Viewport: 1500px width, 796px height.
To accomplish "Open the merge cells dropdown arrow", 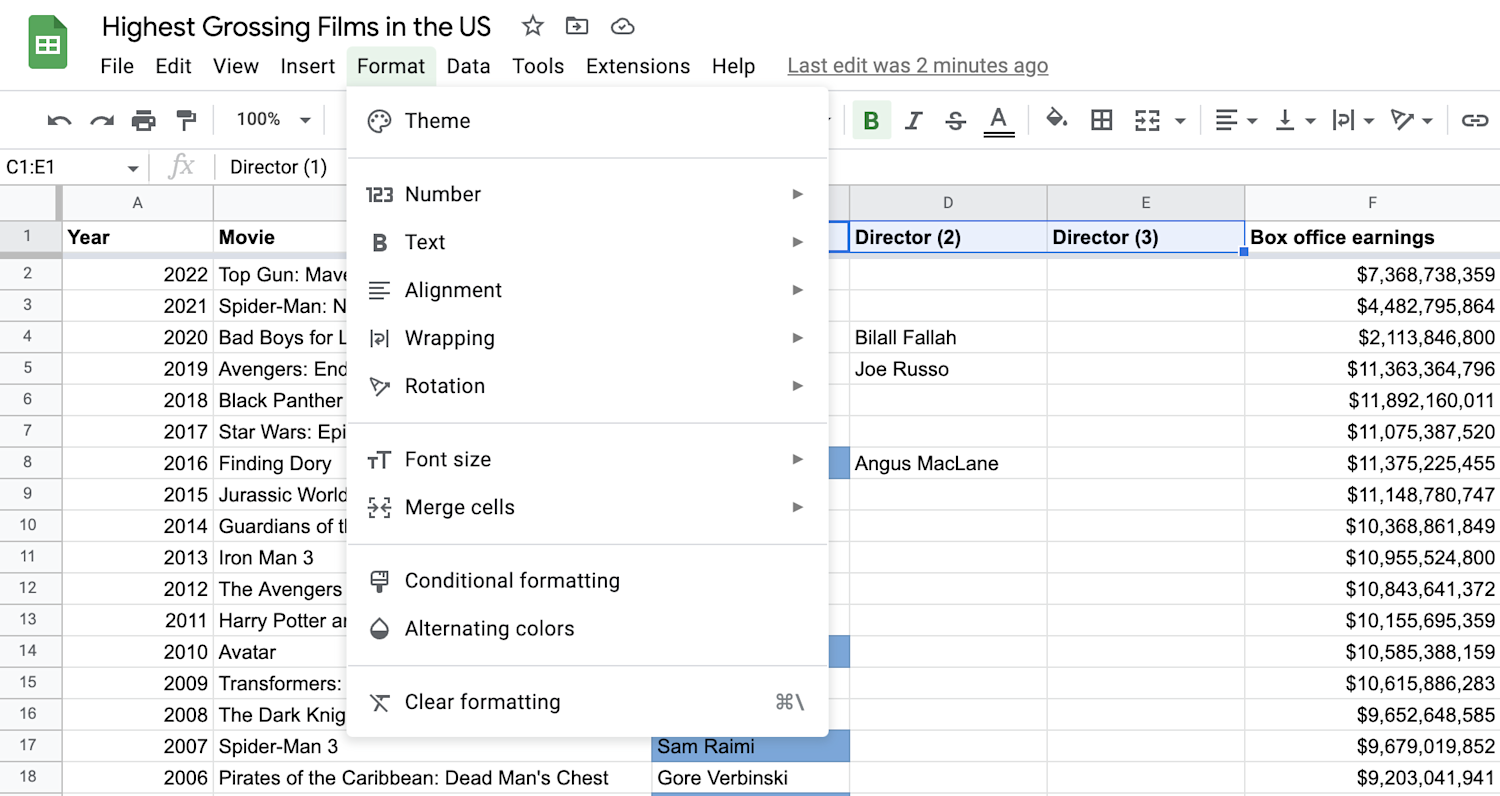I will 1180,121.
